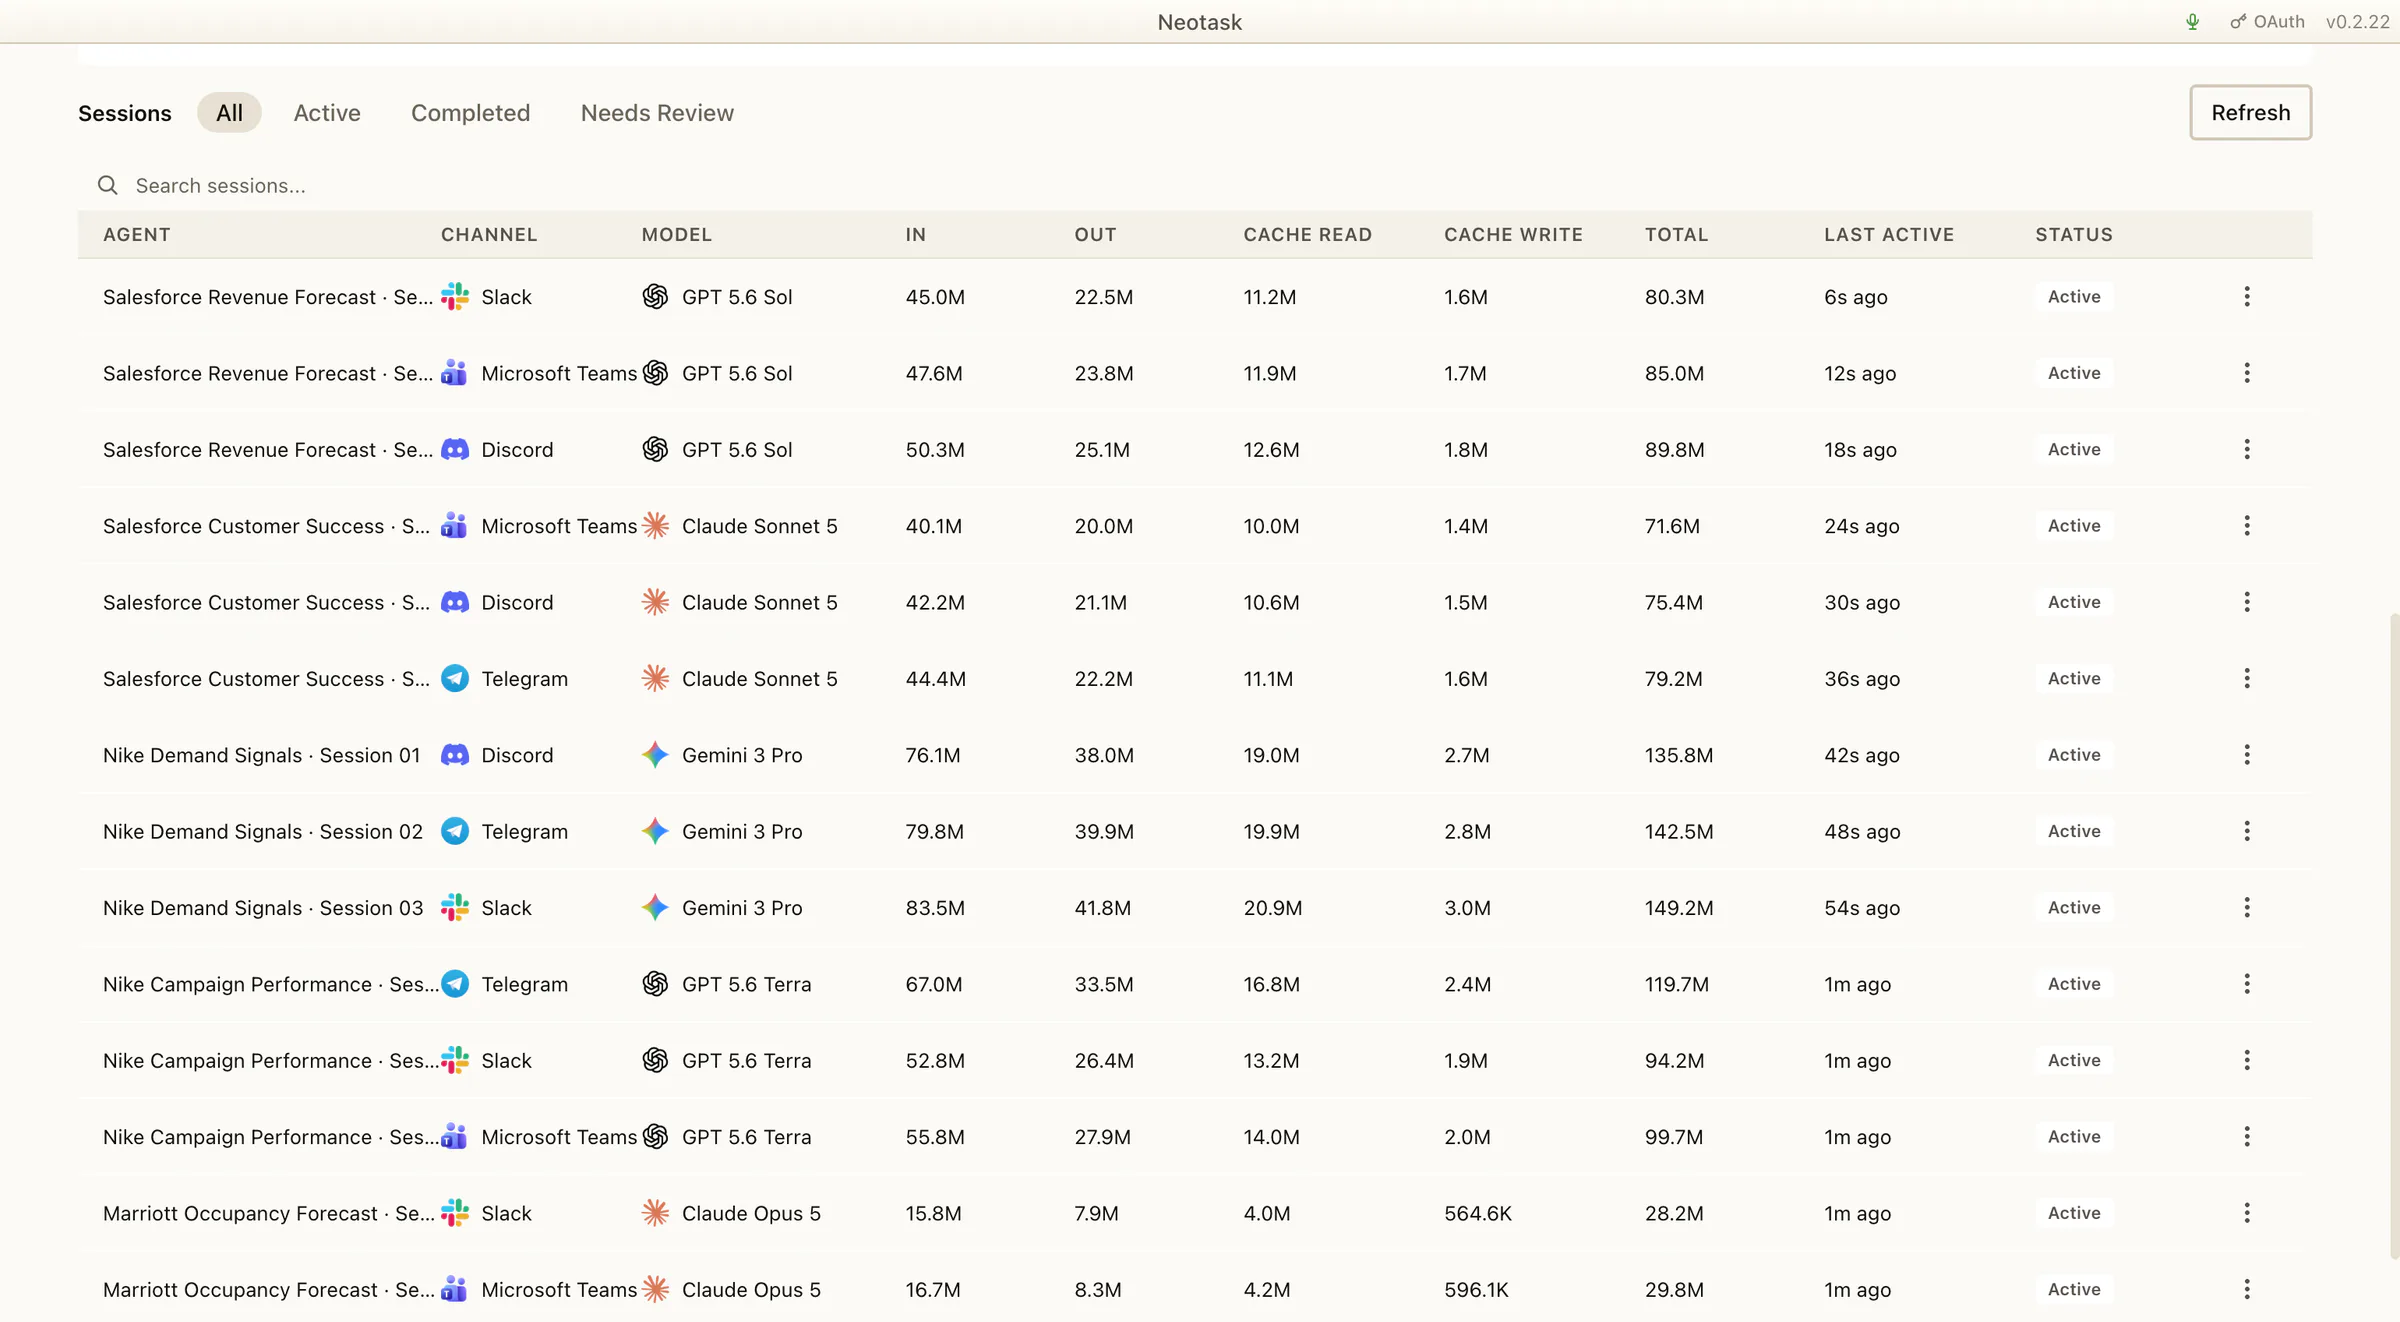Click the 52.8M input tokens value

935,1061
